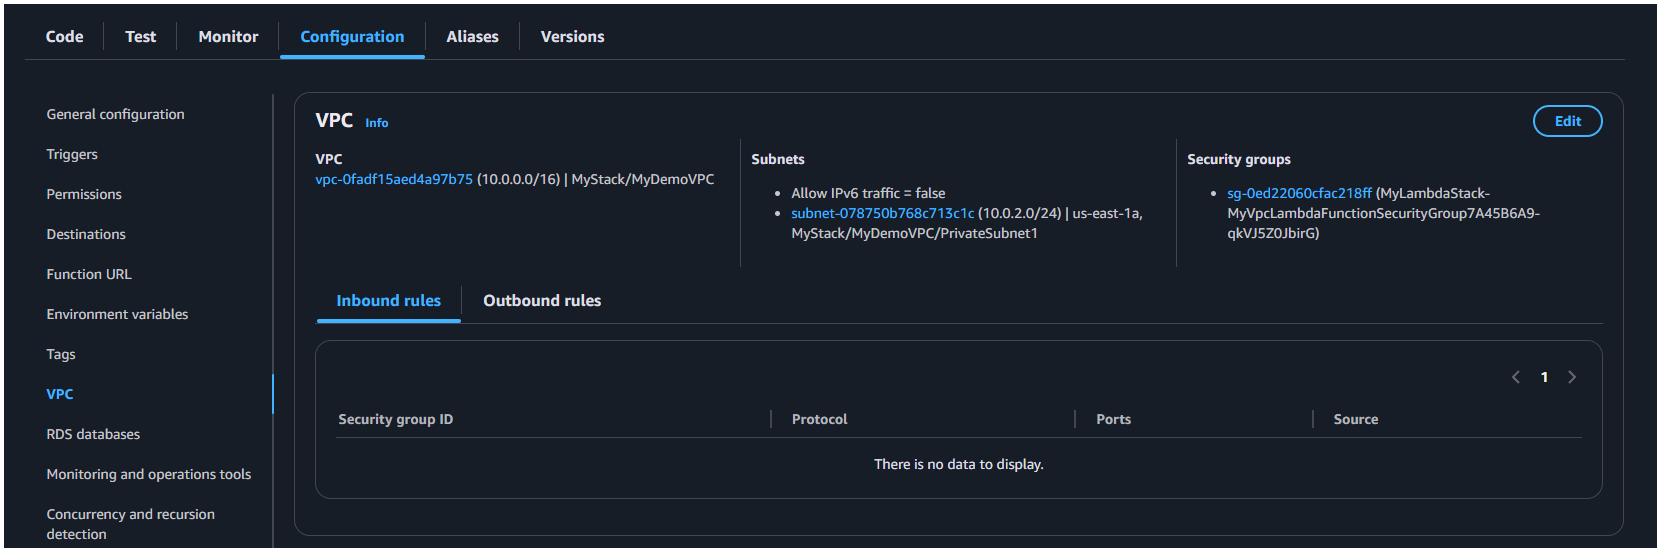Open Environment variables in the sidebar

117,314
